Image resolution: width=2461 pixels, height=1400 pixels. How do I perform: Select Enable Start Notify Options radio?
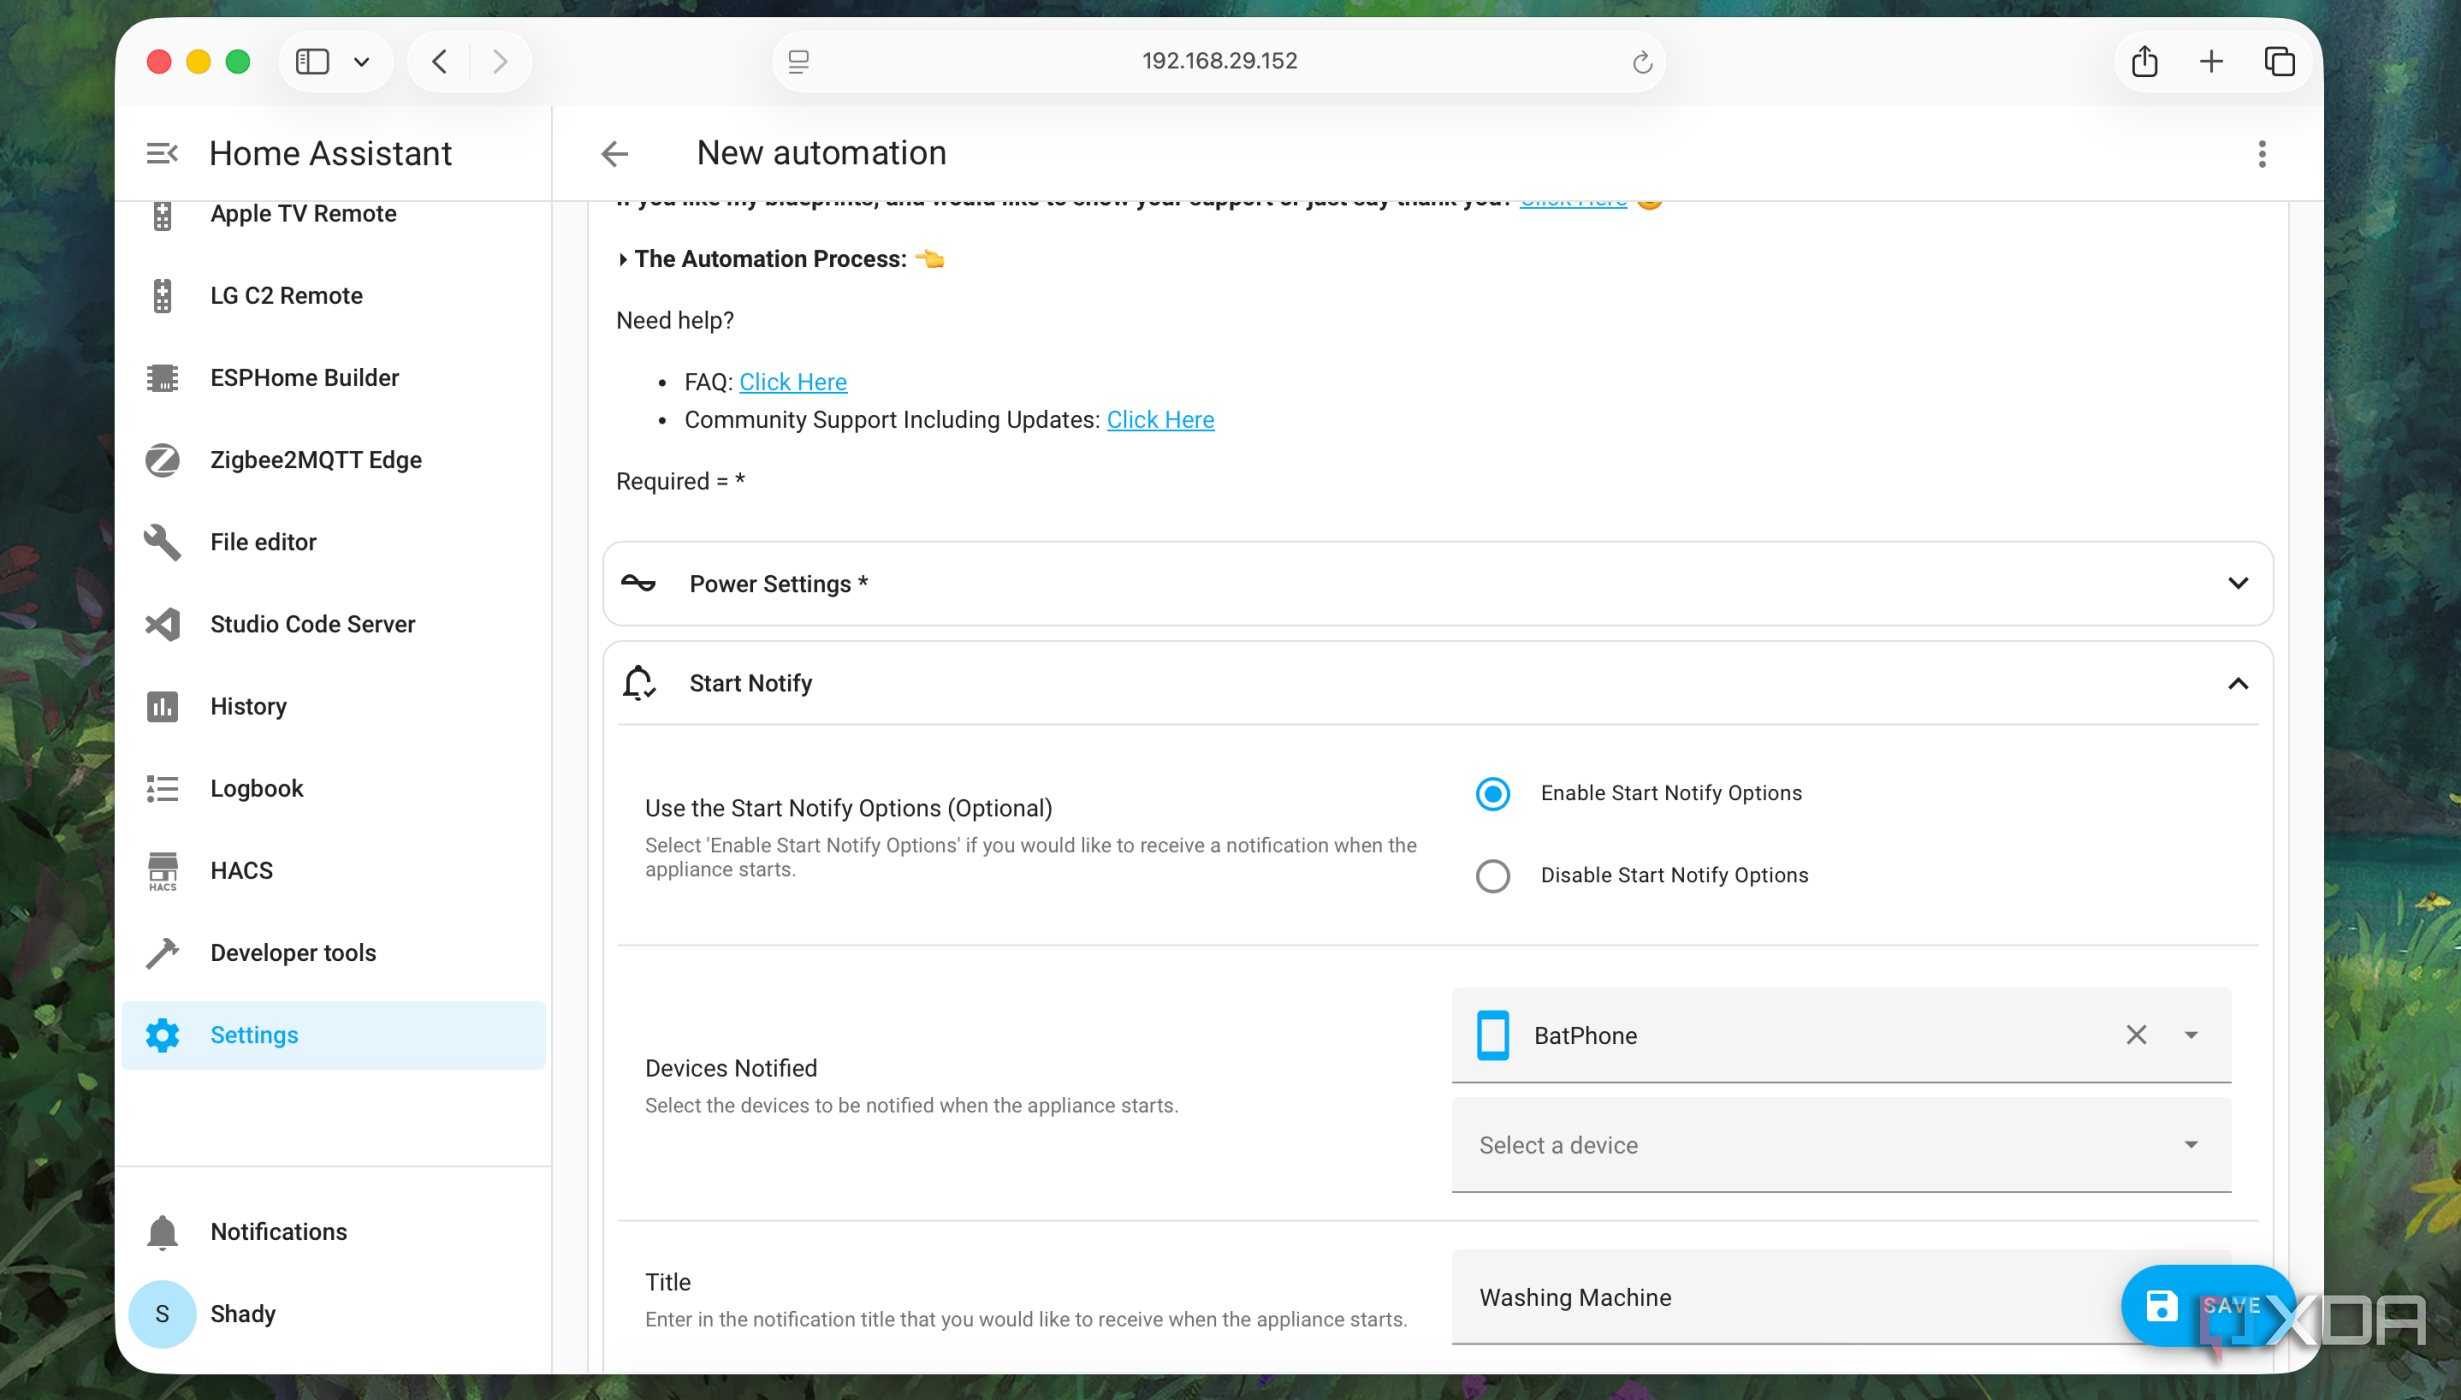(1492, 793)
